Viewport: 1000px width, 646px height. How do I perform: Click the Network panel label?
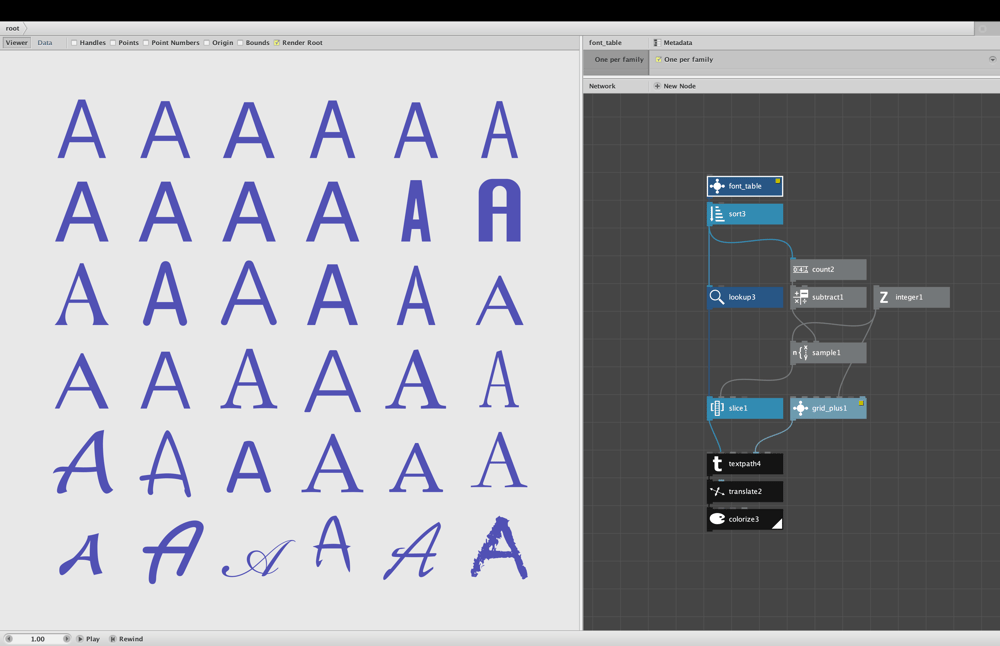coord(602,86)
